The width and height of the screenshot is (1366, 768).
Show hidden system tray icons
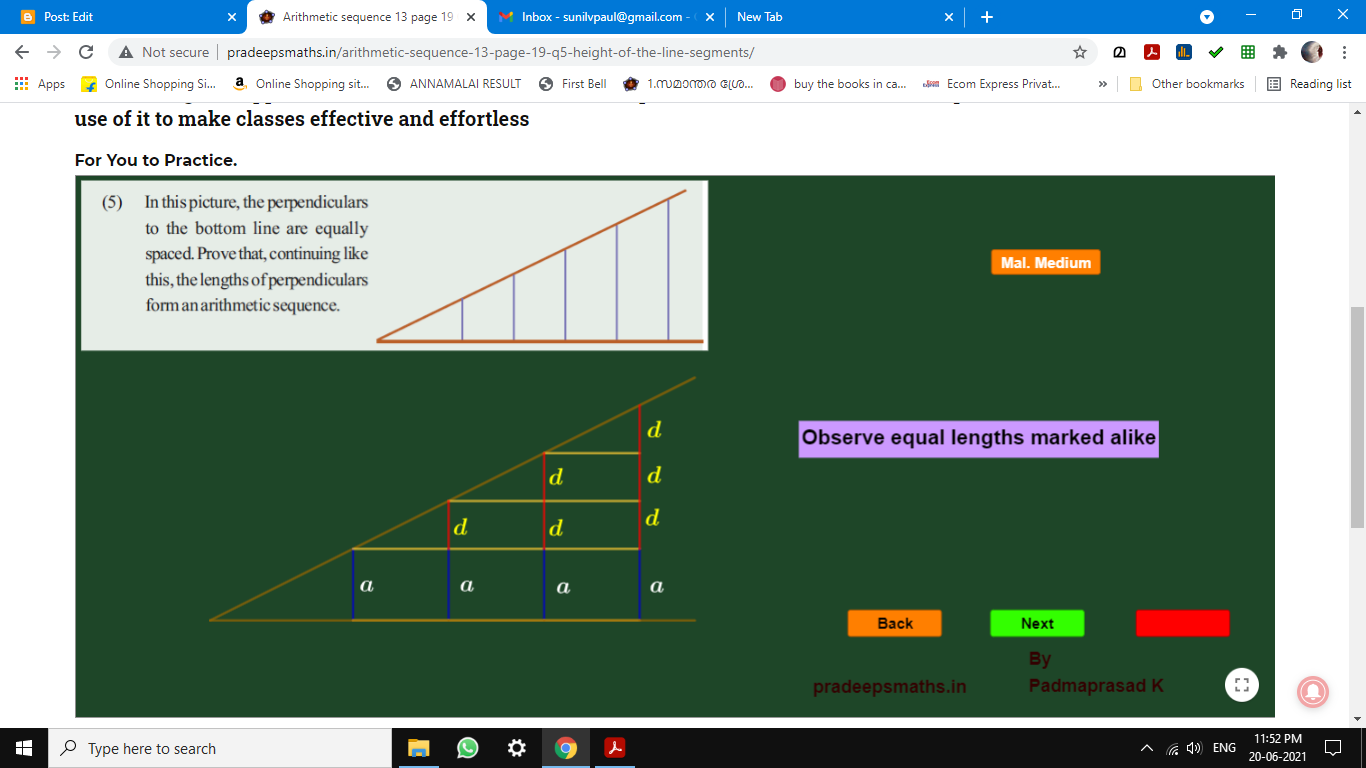coord(1146,748)
